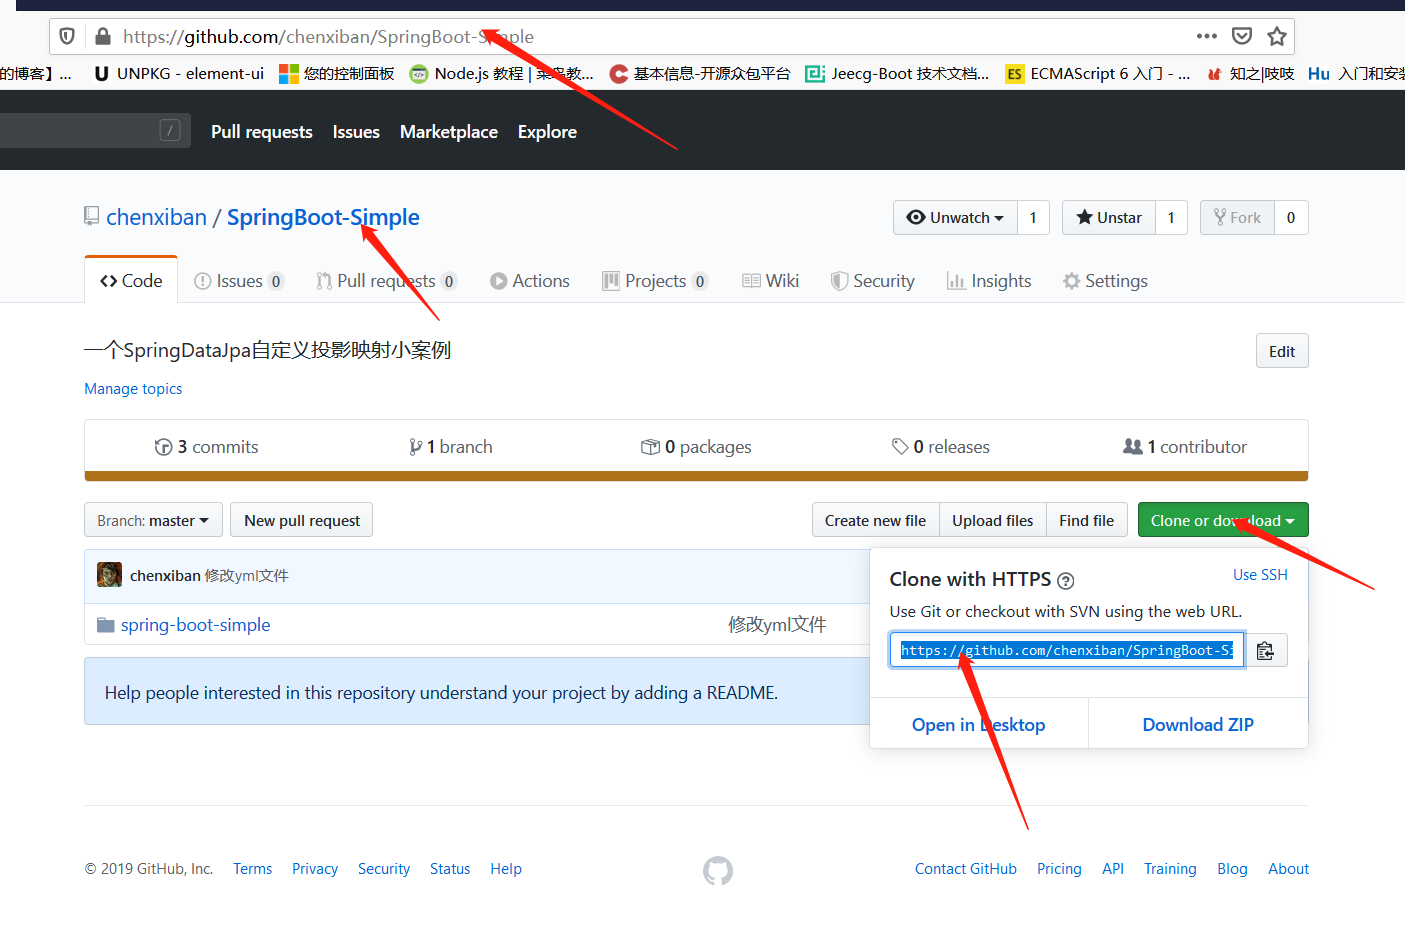The width and height of the screenshot is (1405, 936).
Task: Click the watchers count 1
Action: tap(1033, 218)
